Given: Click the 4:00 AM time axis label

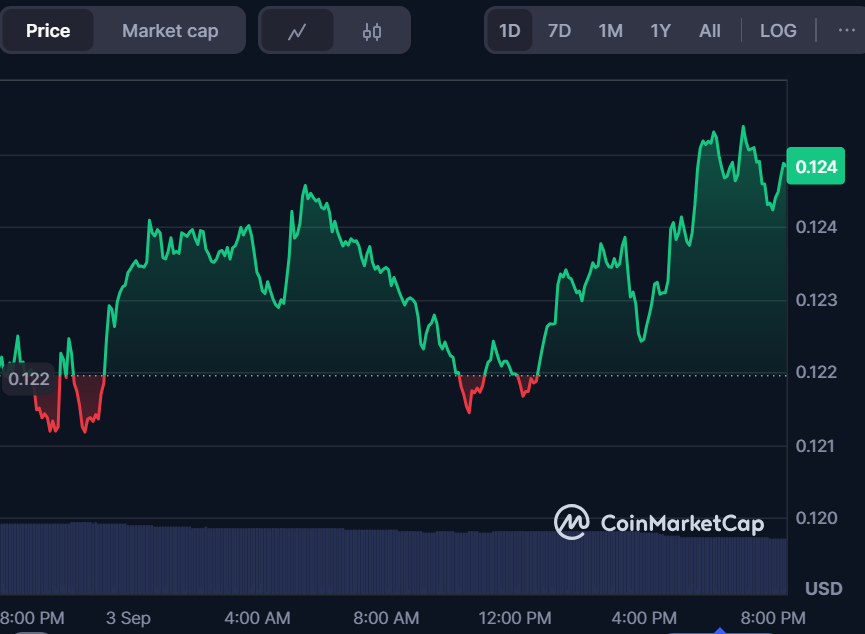Looking at the screenshot, I should click(257, 617).
